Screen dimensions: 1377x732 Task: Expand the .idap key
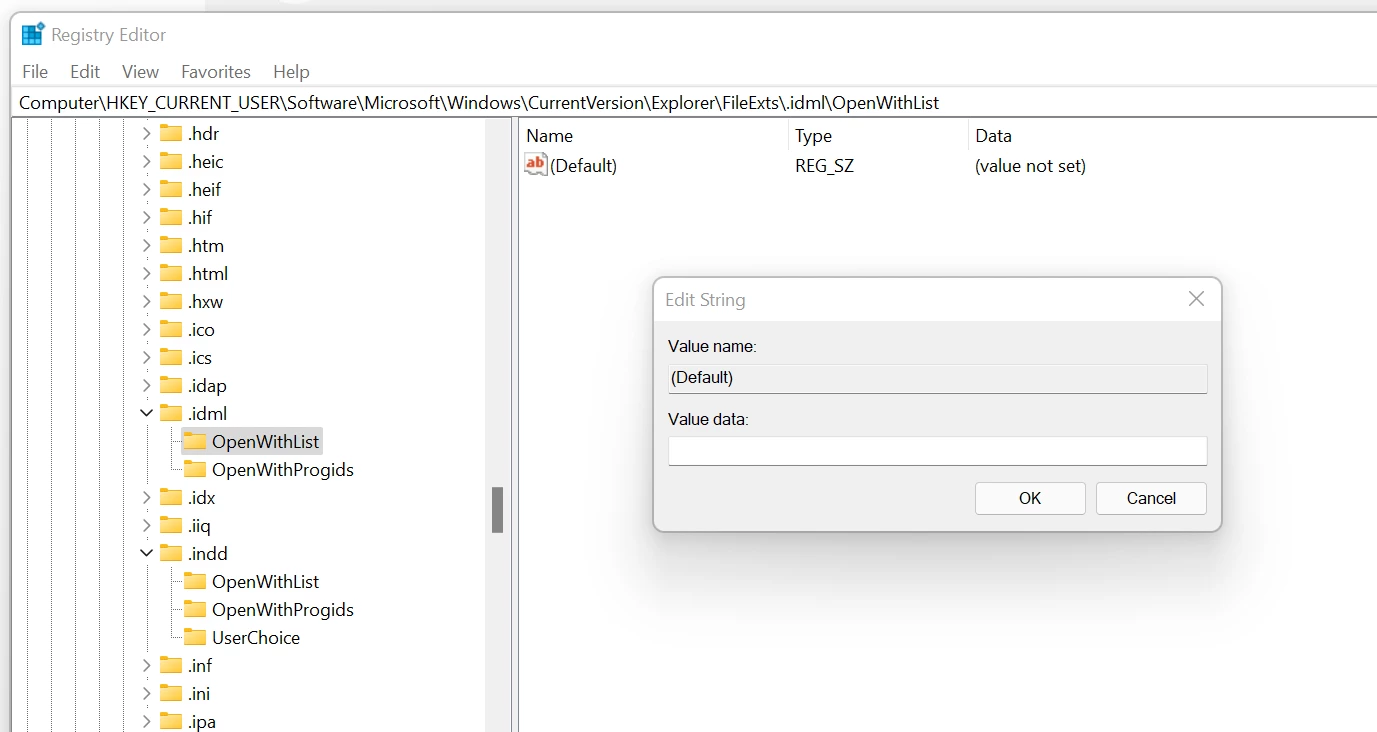[x=147, y=386]
